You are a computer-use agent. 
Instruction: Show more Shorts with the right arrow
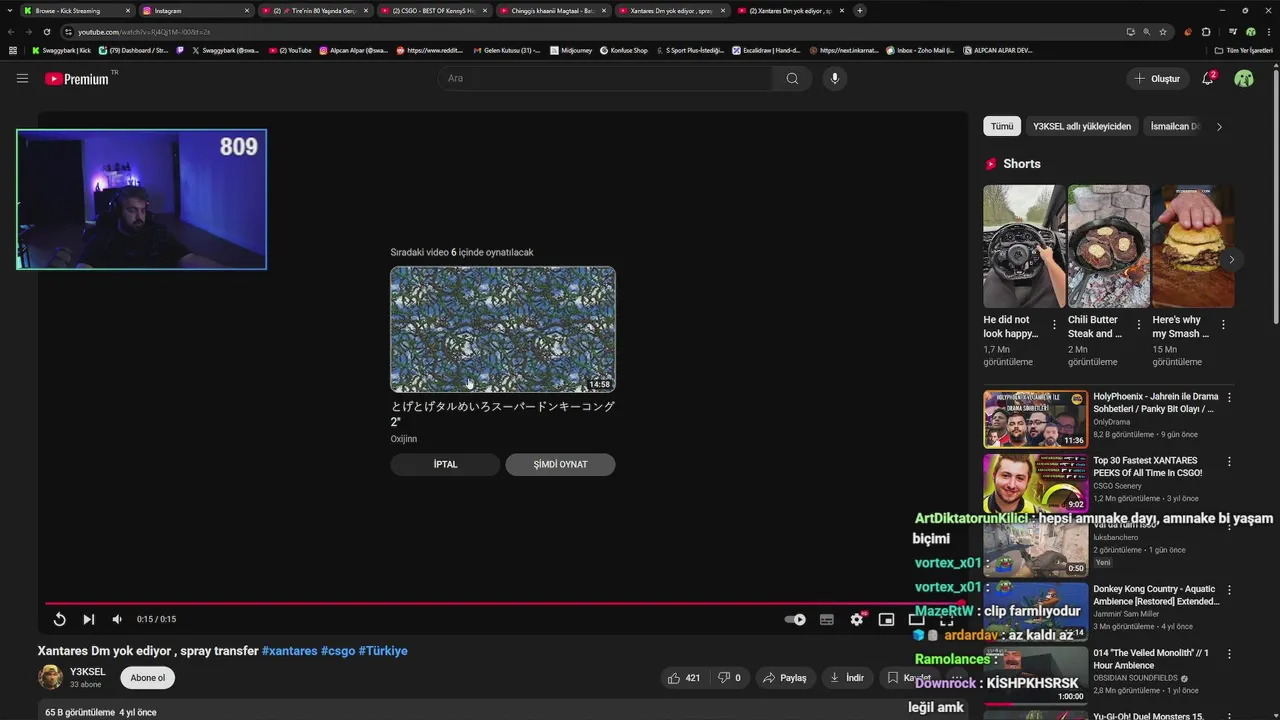click(x=1231, y=259)
